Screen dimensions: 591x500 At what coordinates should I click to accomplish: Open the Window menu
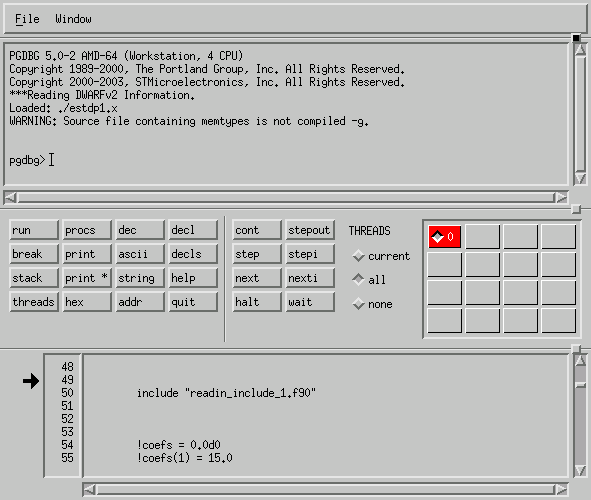(x=73, y=19)
